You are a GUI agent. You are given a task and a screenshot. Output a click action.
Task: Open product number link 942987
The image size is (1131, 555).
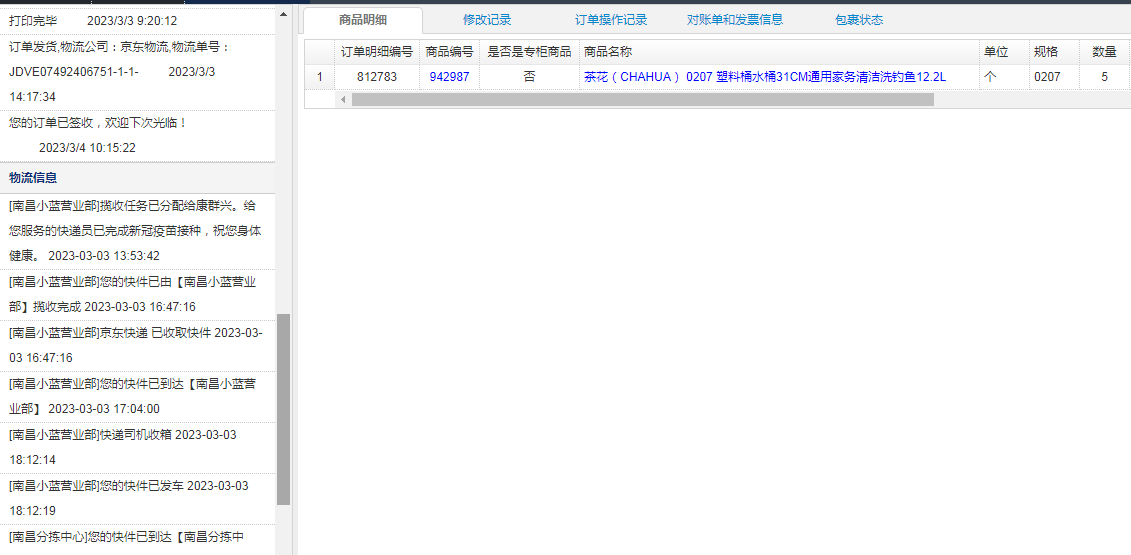click(x=449, y=77)
